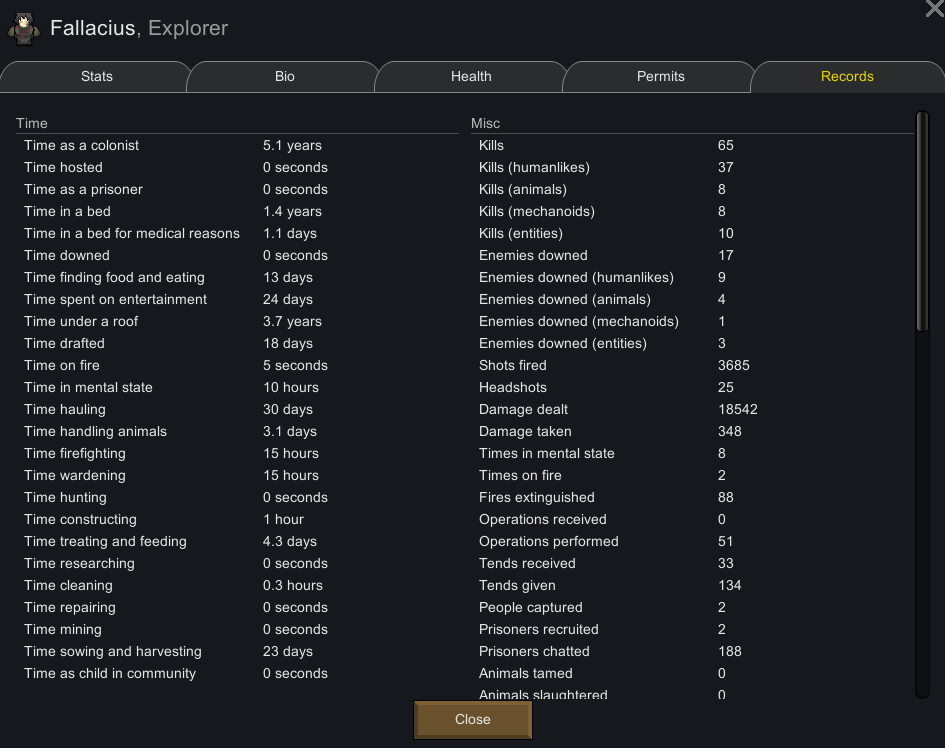
Task: Click the Damage dealt entry
Action: (x=692, y=409)
